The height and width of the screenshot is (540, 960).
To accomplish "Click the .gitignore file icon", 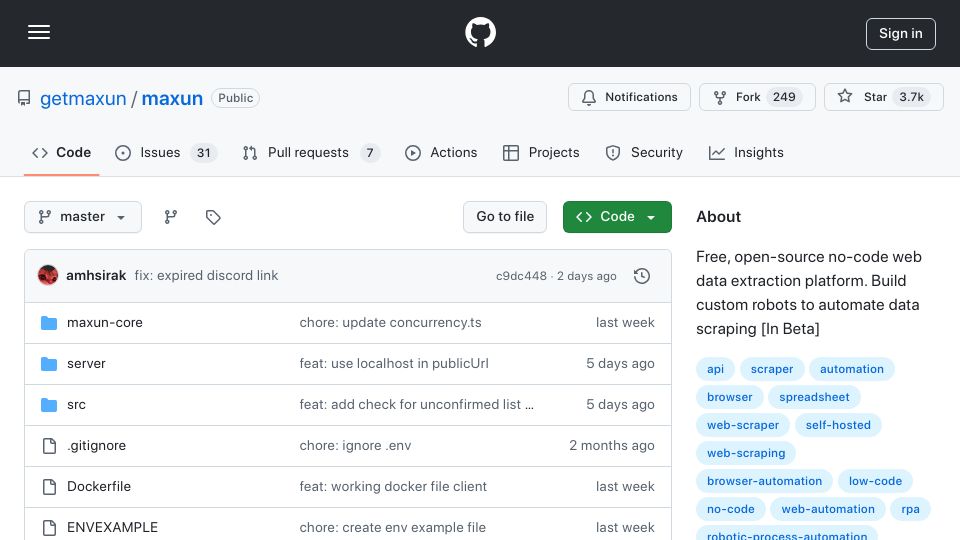I will click(50, 446).
